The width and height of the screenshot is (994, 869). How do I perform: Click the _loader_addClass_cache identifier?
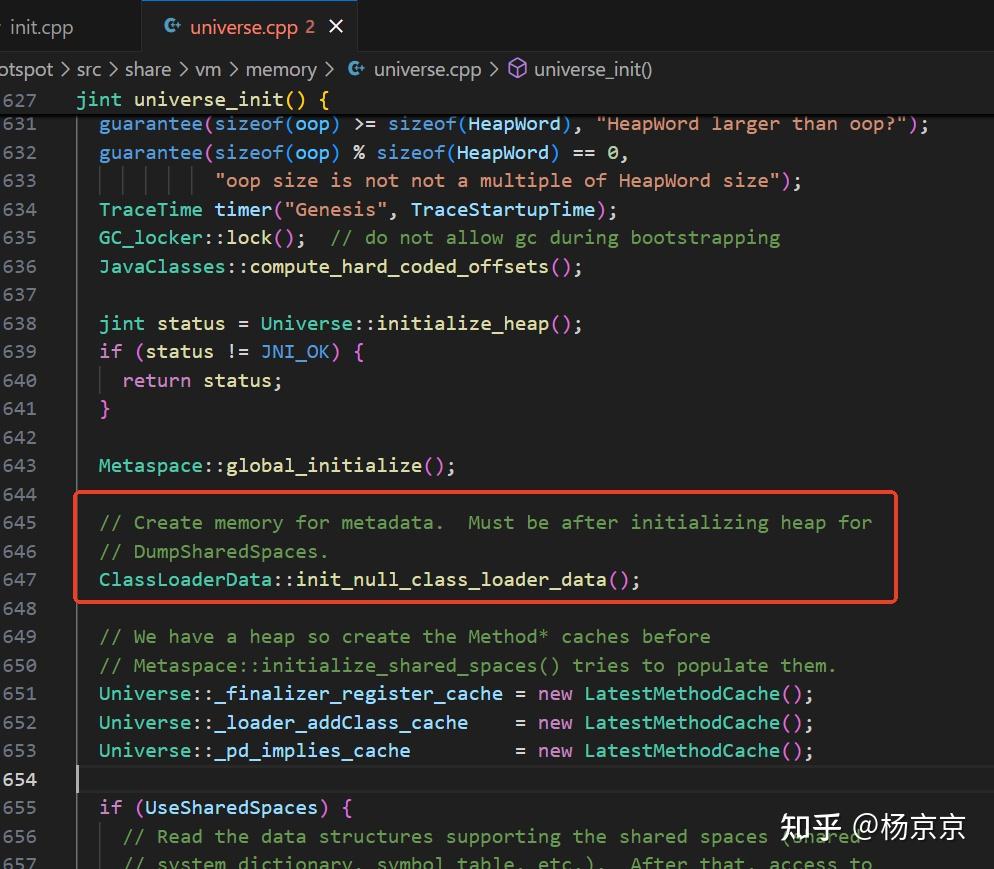tap(341, 723)
